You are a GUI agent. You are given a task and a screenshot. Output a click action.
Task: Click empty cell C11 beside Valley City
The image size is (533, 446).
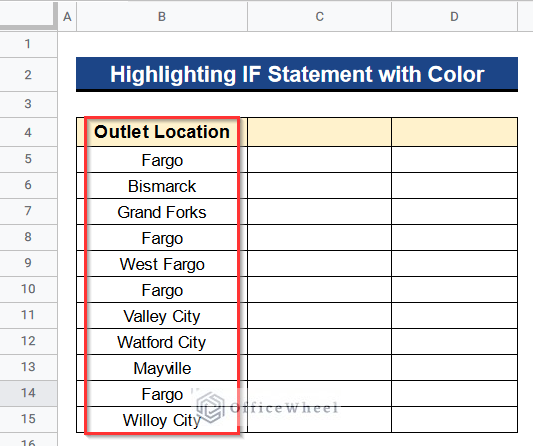pos(320,315)
